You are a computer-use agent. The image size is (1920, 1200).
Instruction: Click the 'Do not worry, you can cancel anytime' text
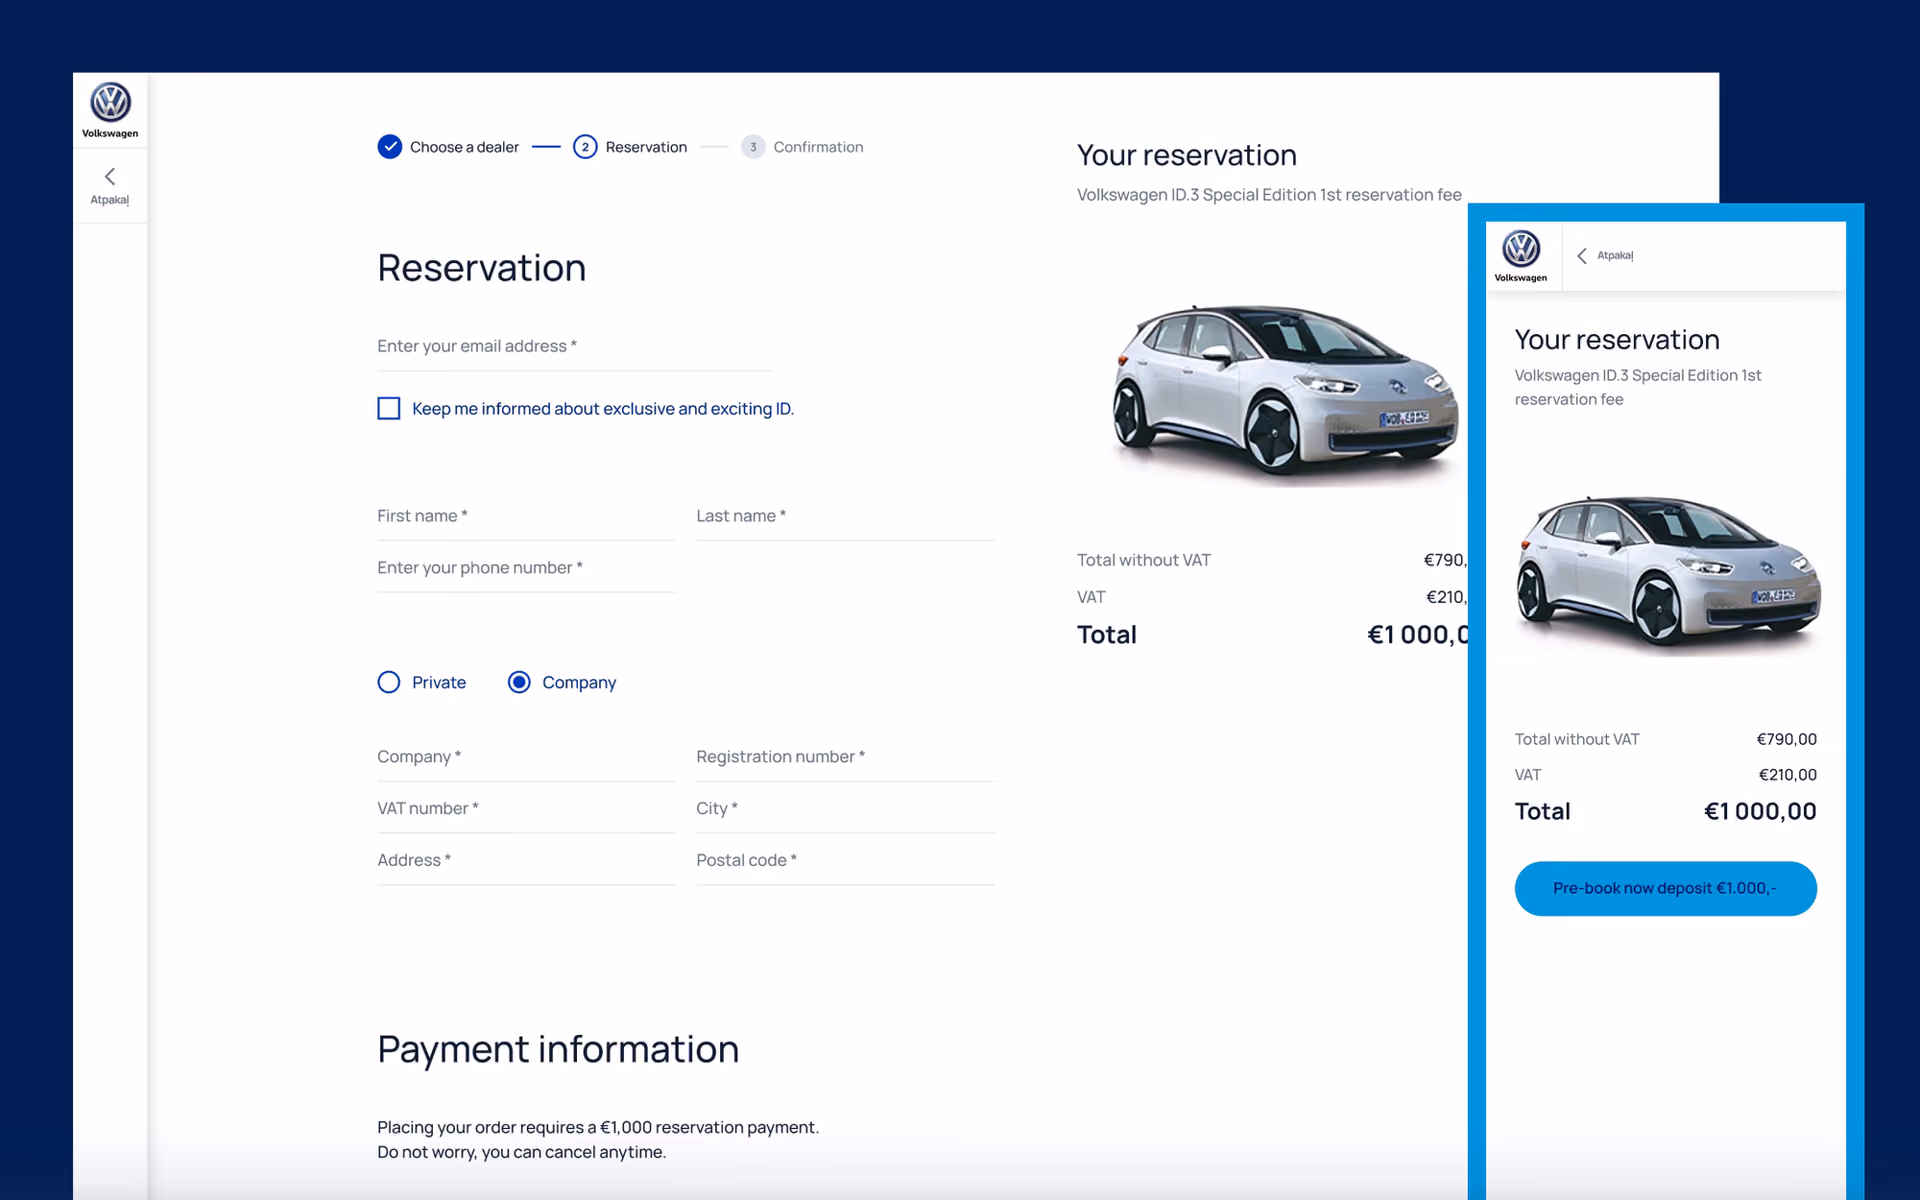click(x=521, y=1152)
